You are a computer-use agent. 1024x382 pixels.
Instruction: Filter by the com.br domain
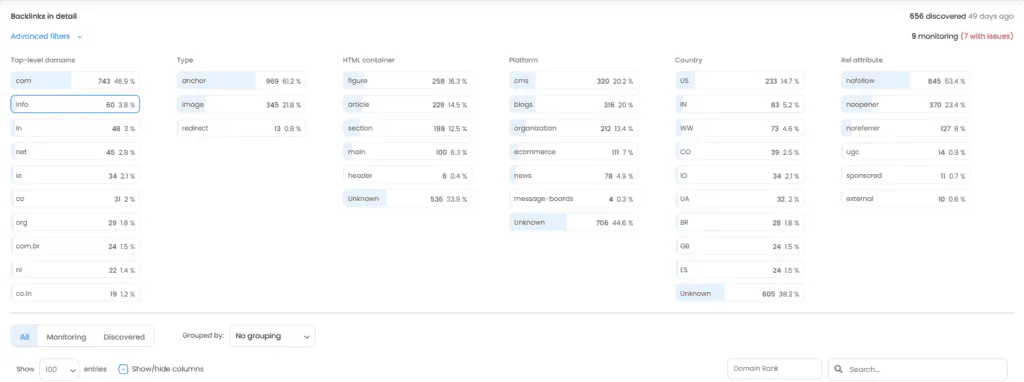tap(75, 247)
